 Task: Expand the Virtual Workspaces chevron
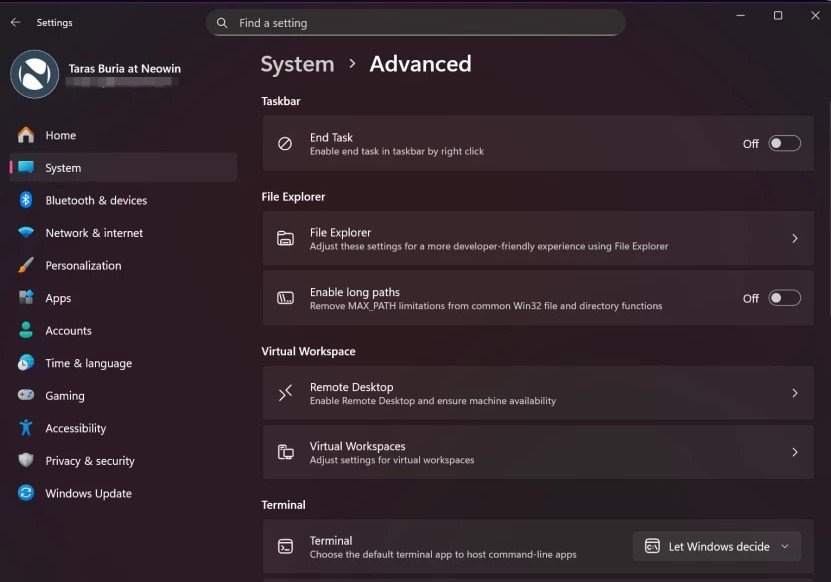pos(794,452)
